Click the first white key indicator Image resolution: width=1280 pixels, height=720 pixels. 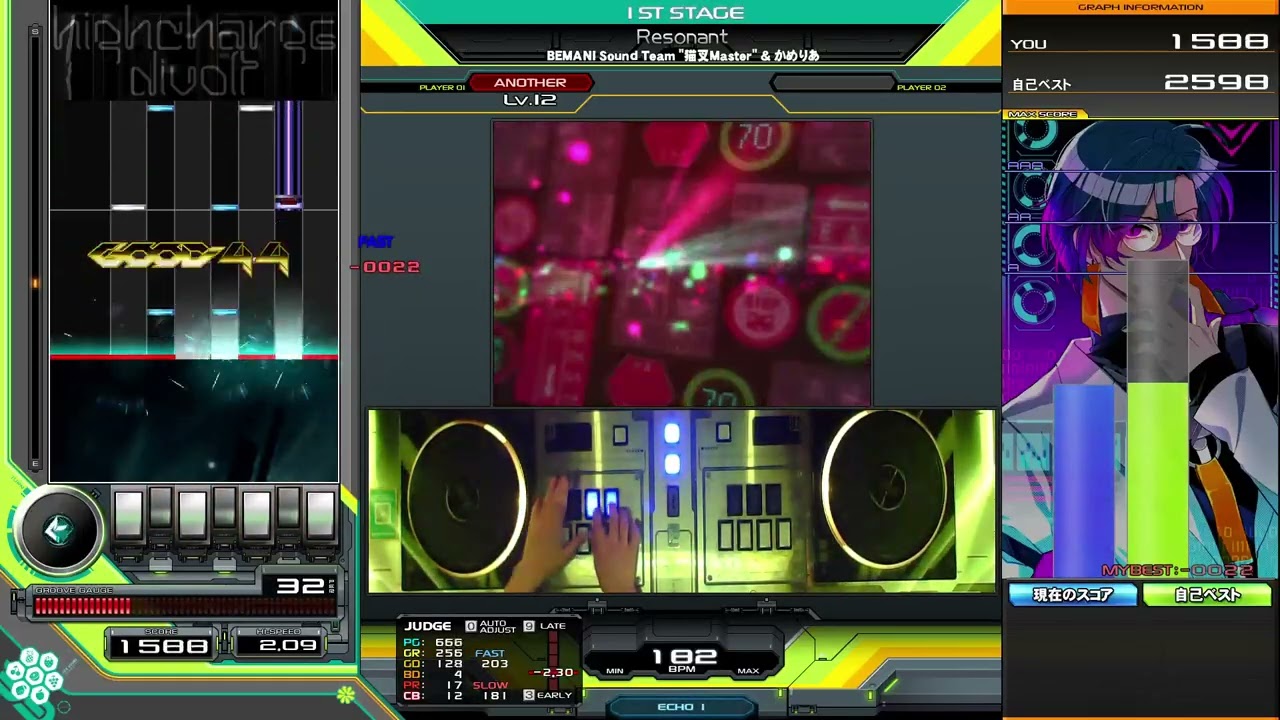(x=128, y=515)
